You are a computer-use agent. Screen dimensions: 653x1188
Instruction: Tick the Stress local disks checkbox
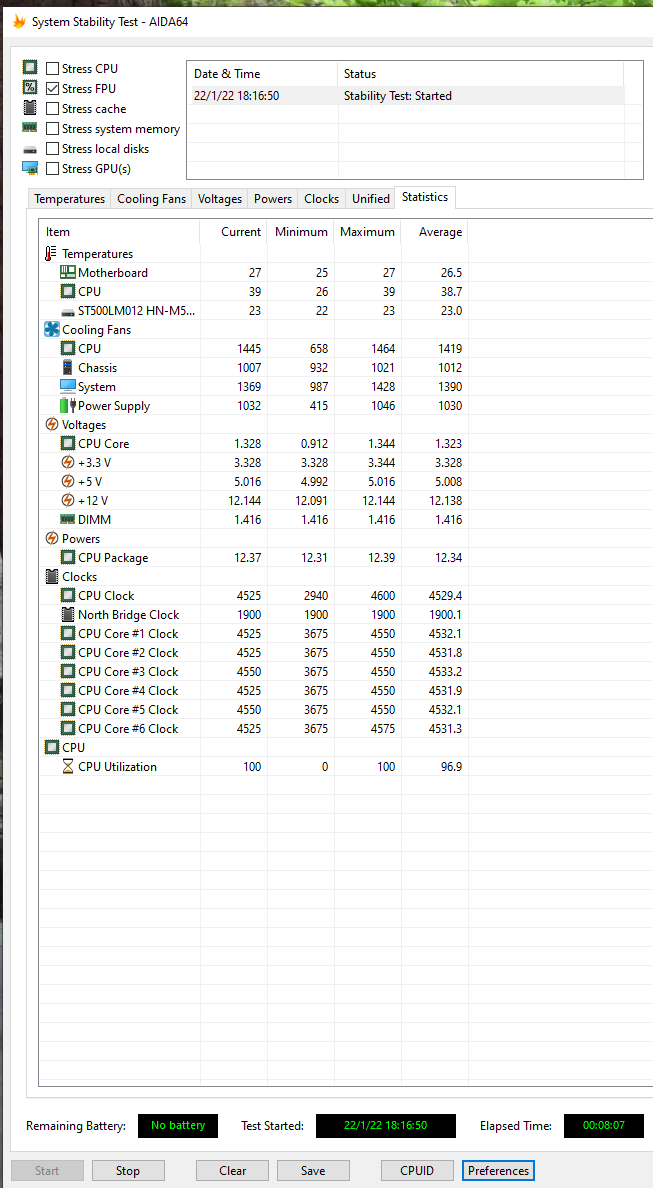coord(52,148)
